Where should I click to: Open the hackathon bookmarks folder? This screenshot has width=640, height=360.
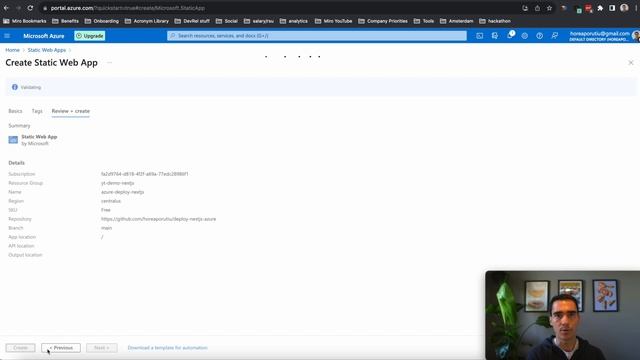coord(495,21)
